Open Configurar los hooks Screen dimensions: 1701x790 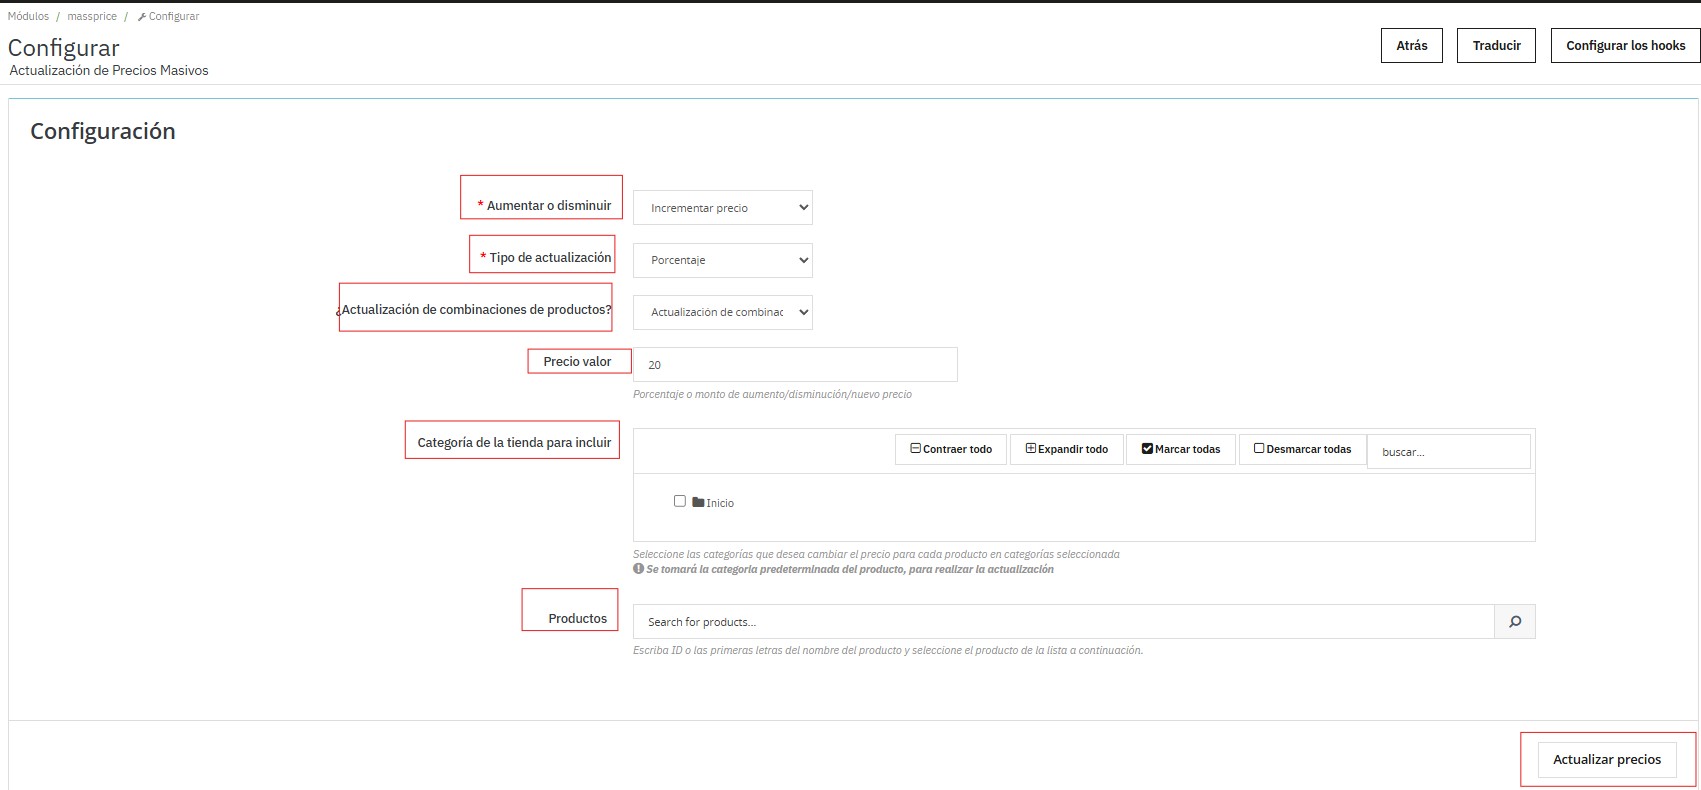click(1625, 46)
